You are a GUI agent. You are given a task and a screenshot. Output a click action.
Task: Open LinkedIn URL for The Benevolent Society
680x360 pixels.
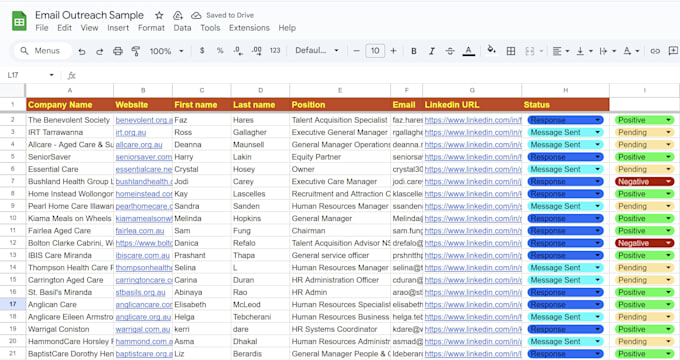pos(473,120)
